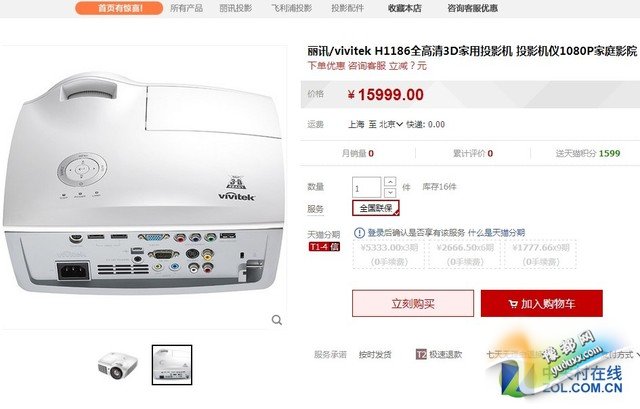The height and width of the screenshot is (409, 640).
Task: Open the 所有产品 menu item
Action: click(187, 8)
